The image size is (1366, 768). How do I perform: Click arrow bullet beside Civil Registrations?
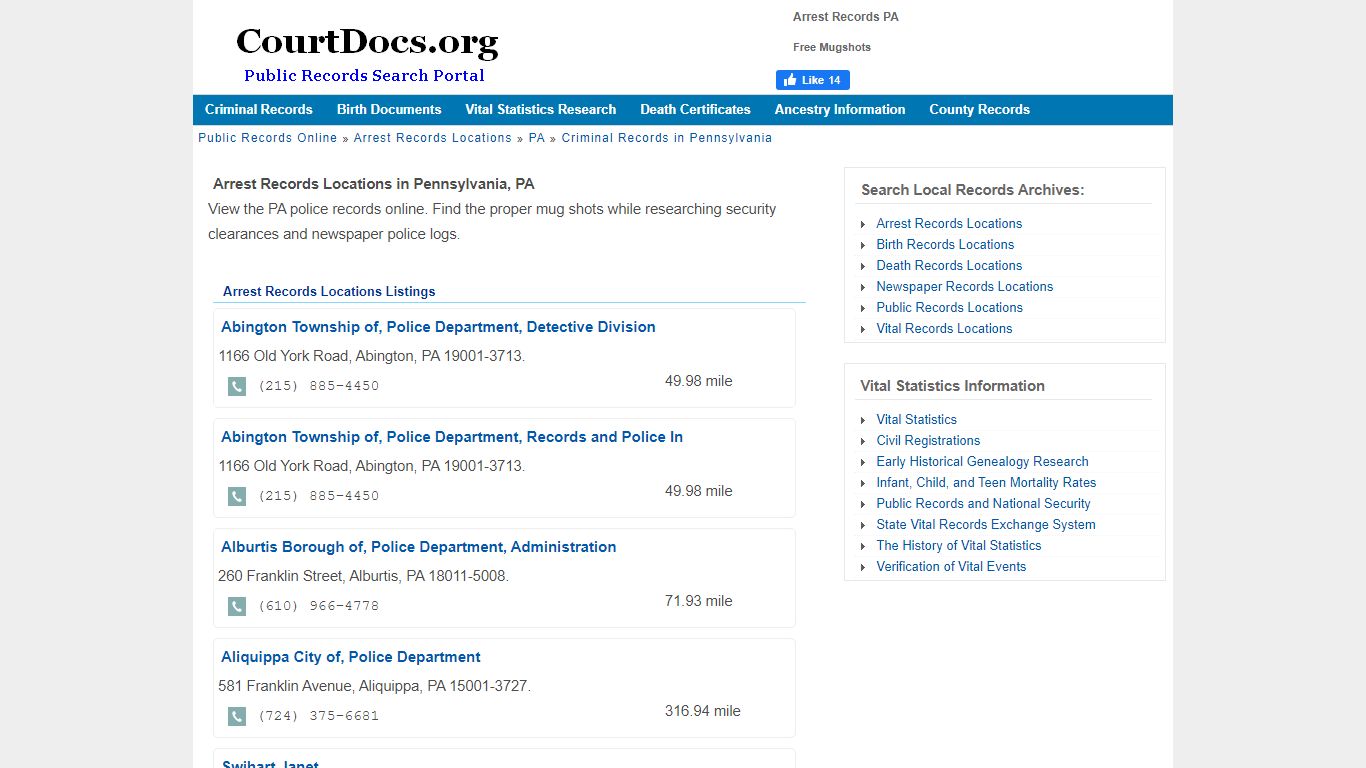pos(863,441)
